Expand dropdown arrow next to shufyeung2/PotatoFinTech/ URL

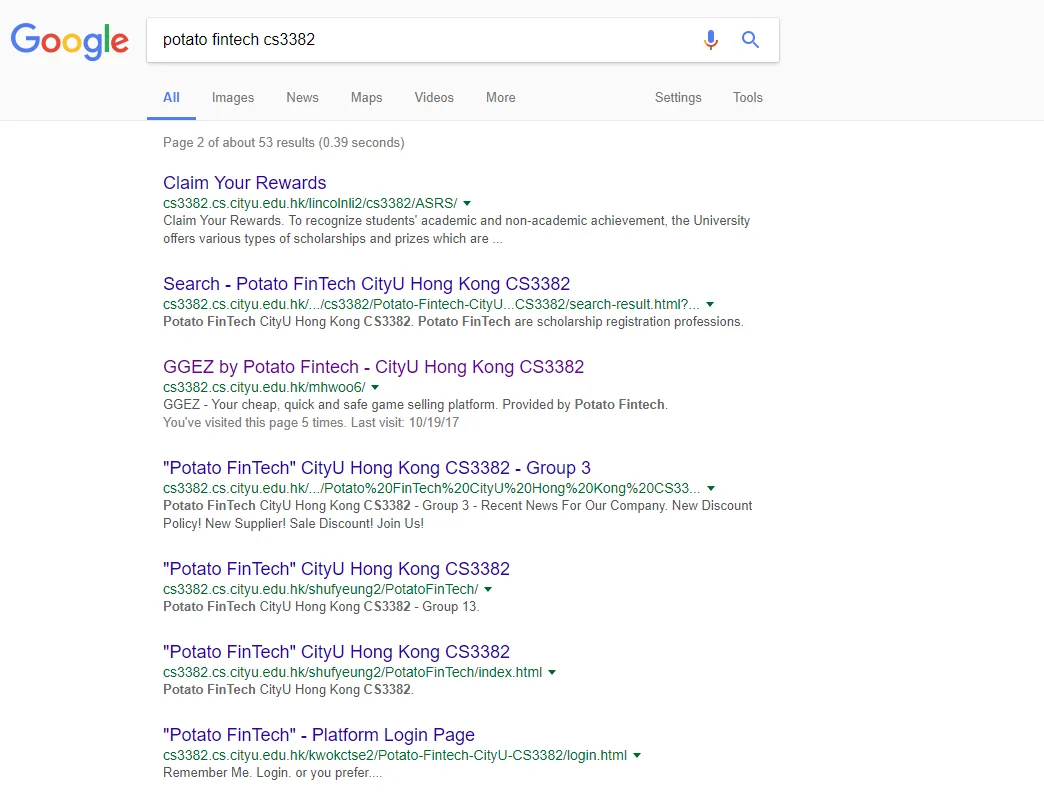click(488, 590)
